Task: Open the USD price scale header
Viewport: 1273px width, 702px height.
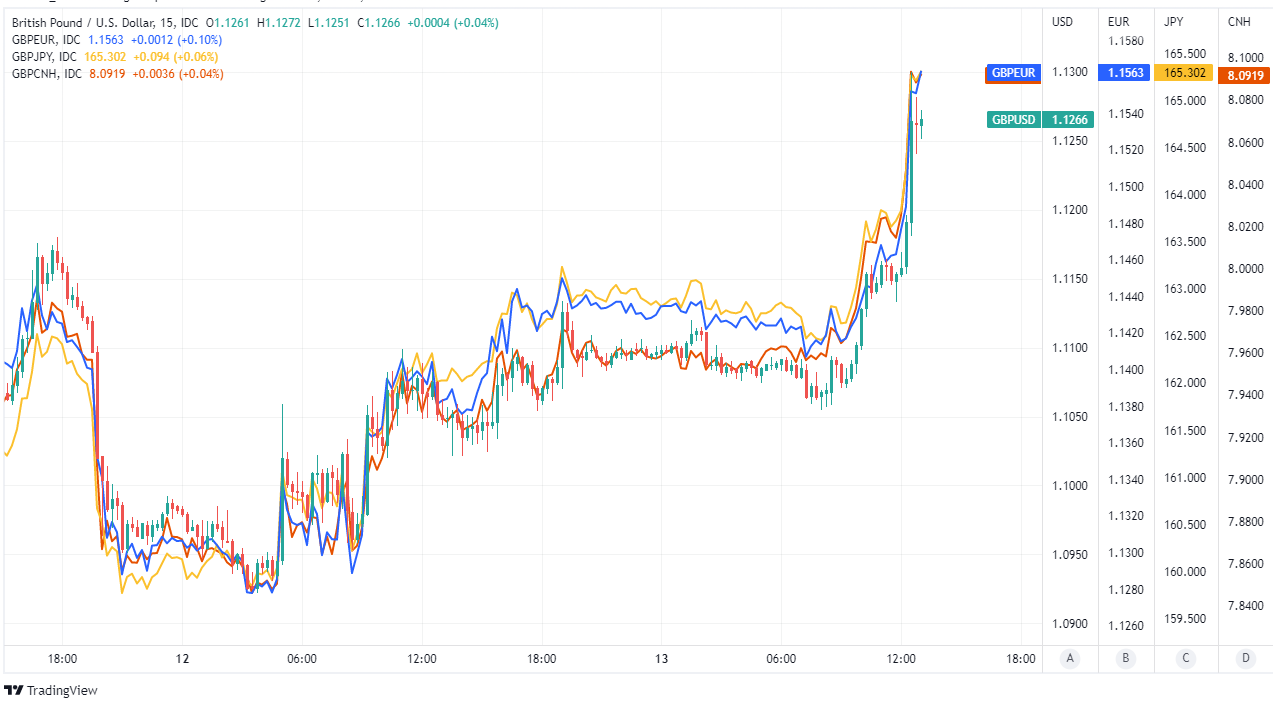Action: (x=1062, y=22)
